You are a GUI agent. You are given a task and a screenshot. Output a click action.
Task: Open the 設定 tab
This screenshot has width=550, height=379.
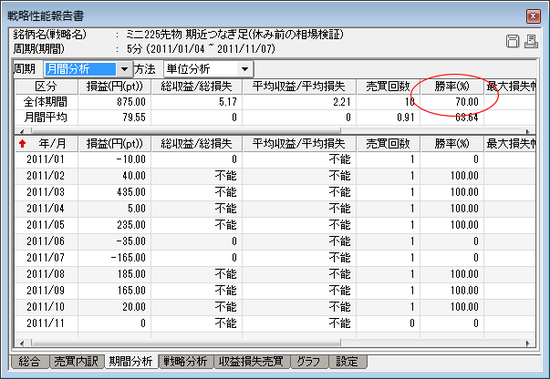[347, 361]
